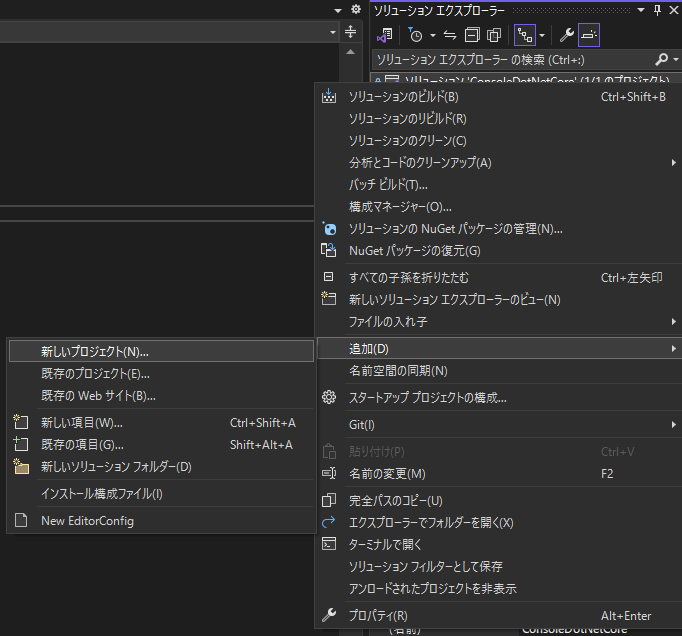Image resolution: width=682 pixels, height=636 pixels.
Task: Toggle the file nesting view button
Action: point(525,35)
